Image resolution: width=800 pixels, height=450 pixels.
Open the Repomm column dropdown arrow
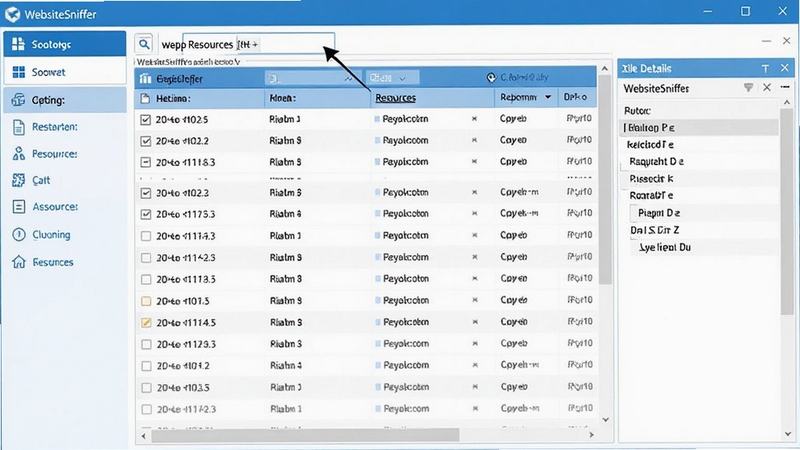[548, 97]
